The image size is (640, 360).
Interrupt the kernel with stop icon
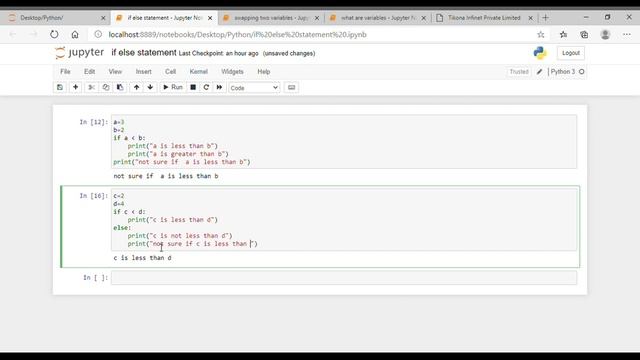coord(193,87)
